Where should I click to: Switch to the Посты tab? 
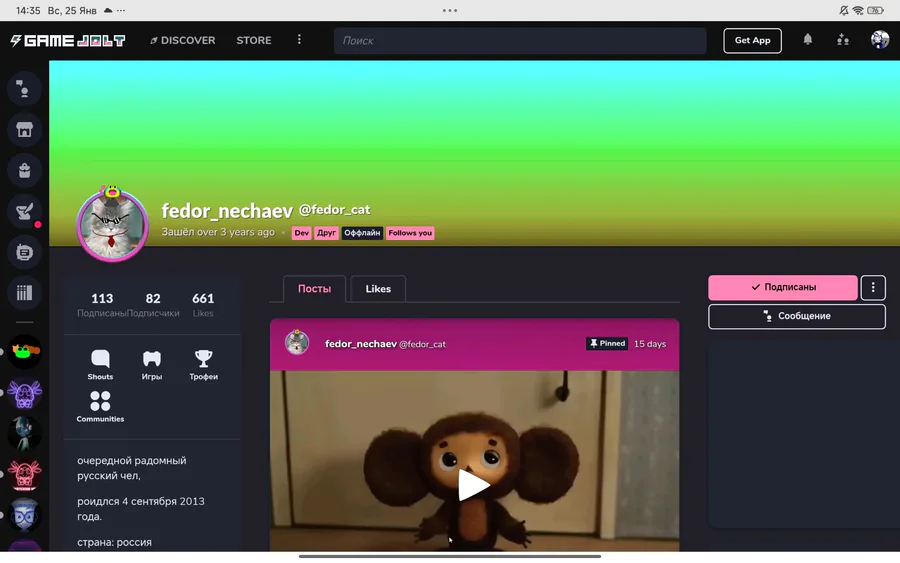[x=315, y=289]
